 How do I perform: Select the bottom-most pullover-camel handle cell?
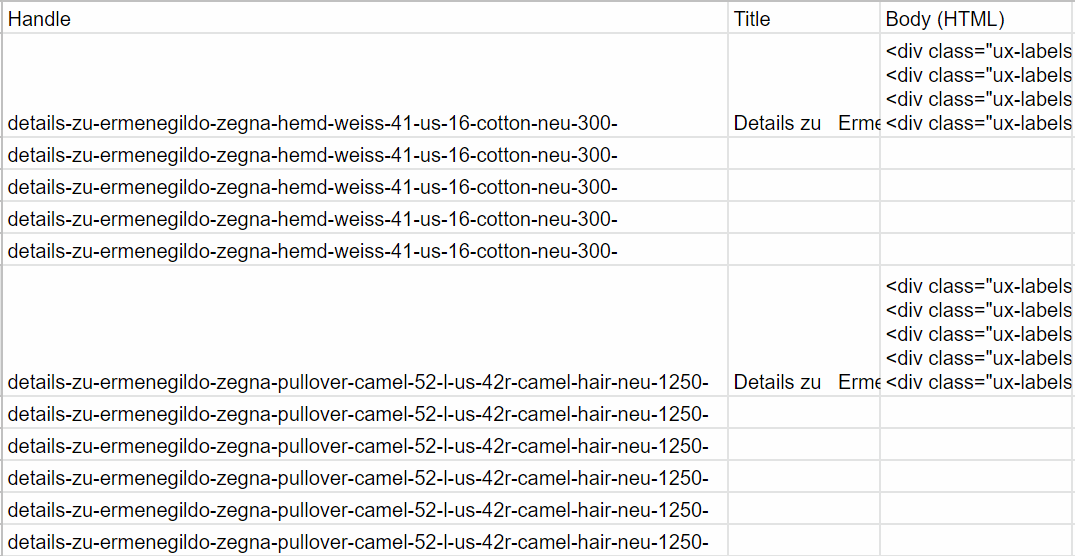(x=365, y=542)
